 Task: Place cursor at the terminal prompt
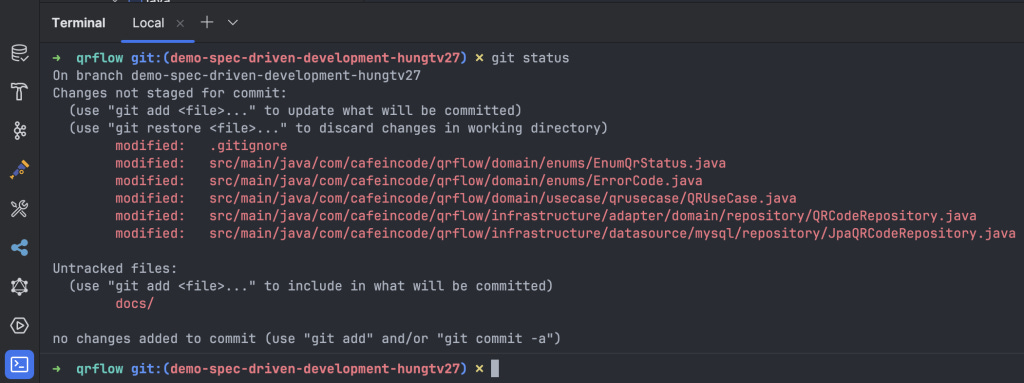tap(494, 369)
